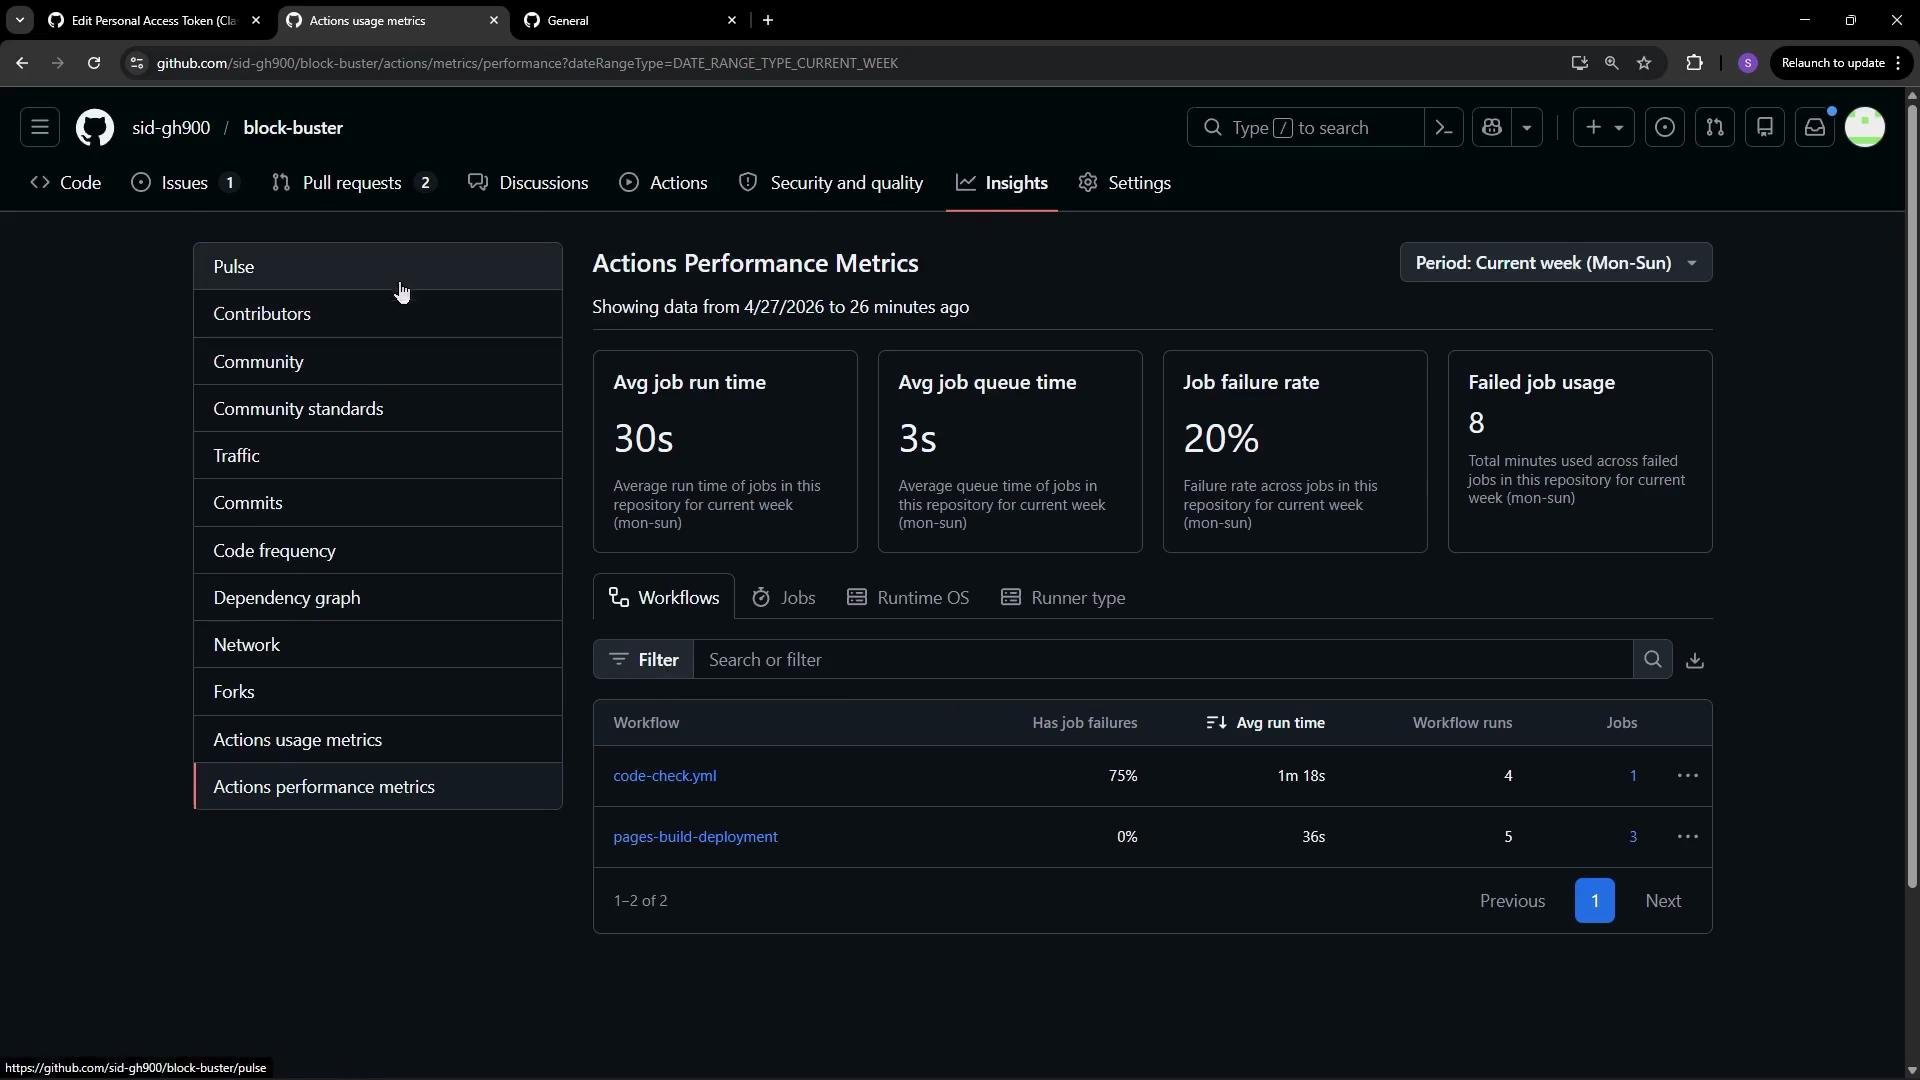Image resolution: width=1920 pixels, height=1080 pixels.
Task: Switch to Edit Personal Access Token browser tab
Action: pyautogui.click(x=155, y=20)
